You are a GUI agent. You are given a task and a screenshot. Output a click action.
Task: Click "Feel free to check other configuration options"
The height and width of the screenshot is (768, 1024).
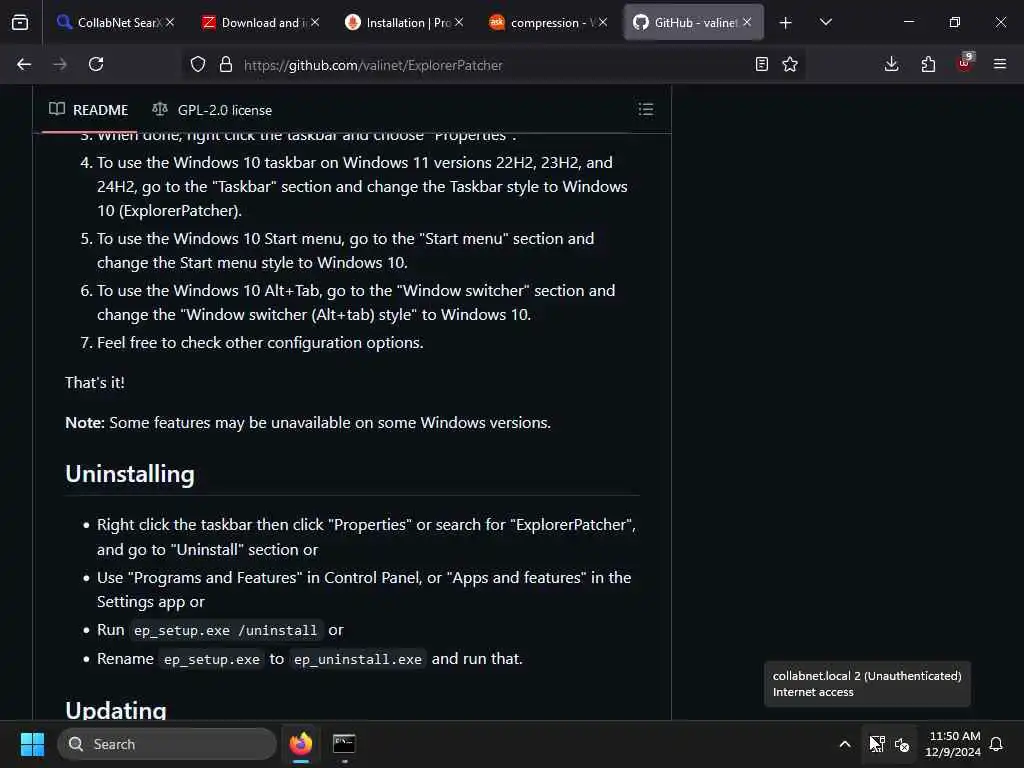260,343
